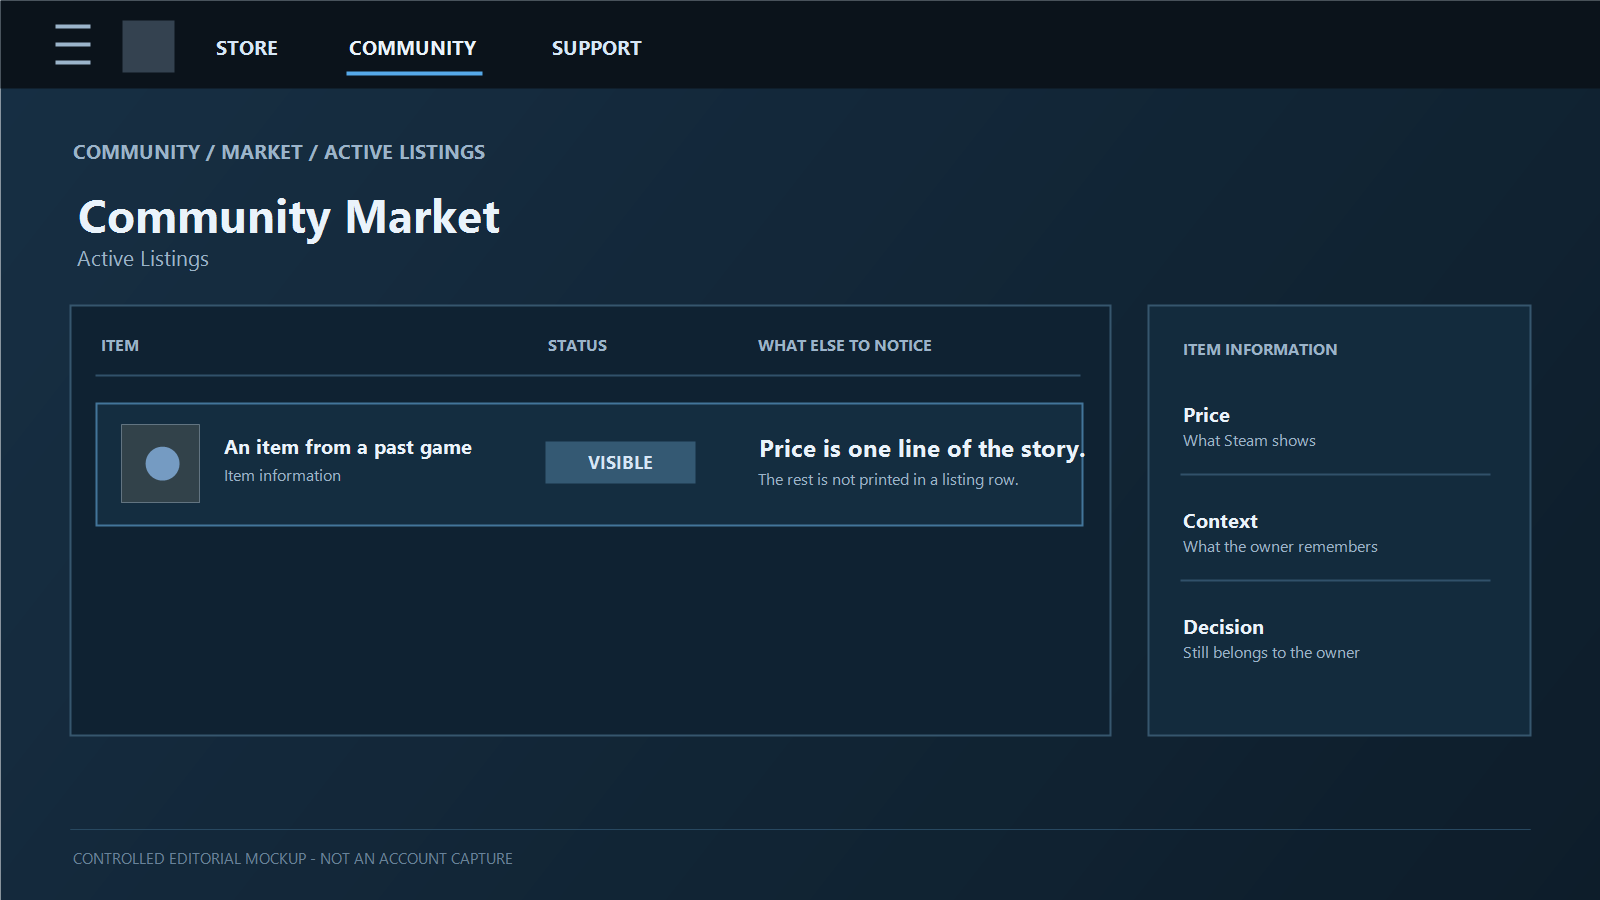Click the 'Active Listings' subtitle
Image resolution: width=1600 pixels, height=900 pixels.
point(143,259)
